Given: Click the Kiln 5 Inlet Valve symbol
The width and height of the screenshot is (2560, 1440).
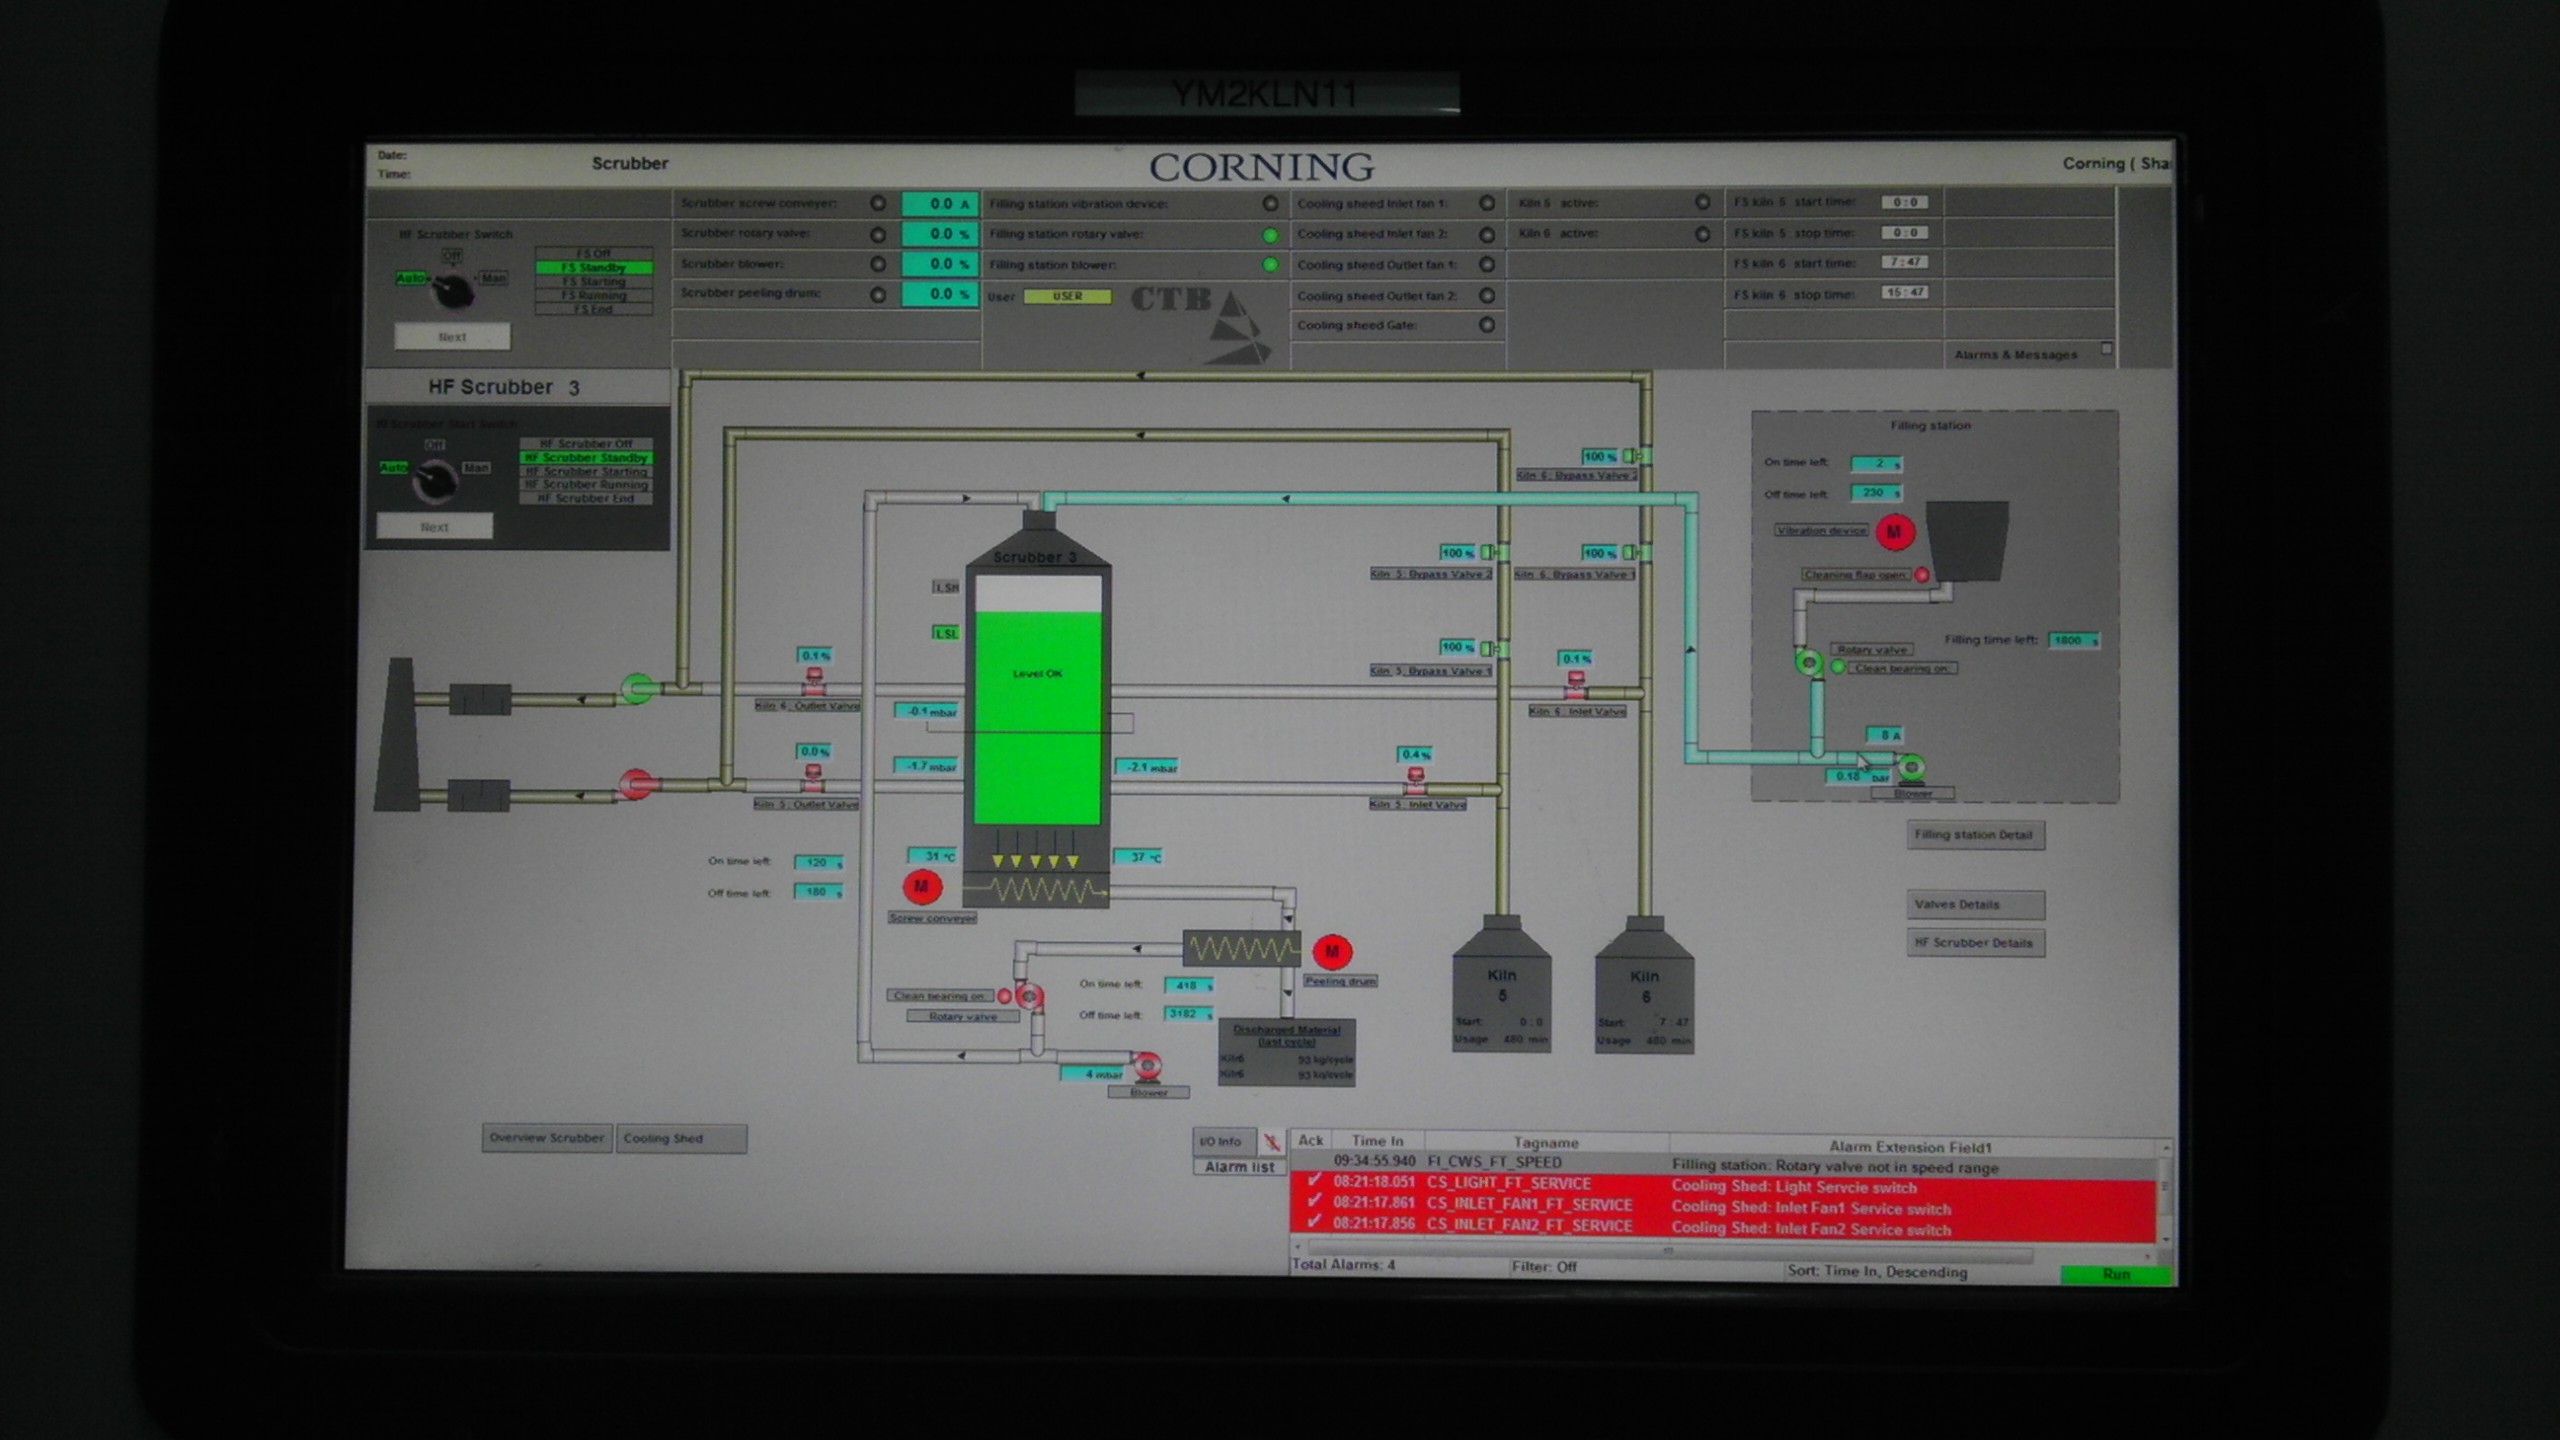Looking at the screenshot, I should 1415,780.
